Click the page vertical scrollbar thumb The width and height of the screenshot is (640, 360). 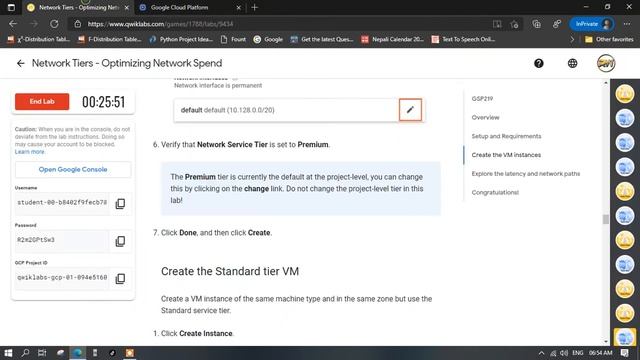coord(606,219)
